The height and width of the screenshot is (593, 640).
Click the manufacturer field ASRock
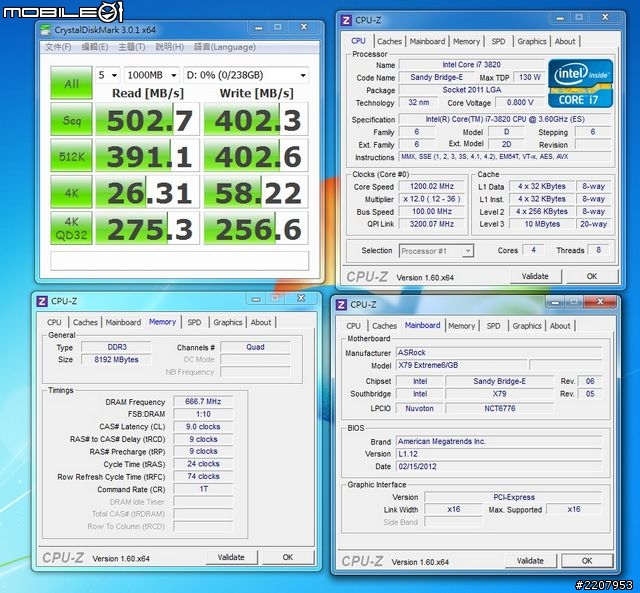499,352
